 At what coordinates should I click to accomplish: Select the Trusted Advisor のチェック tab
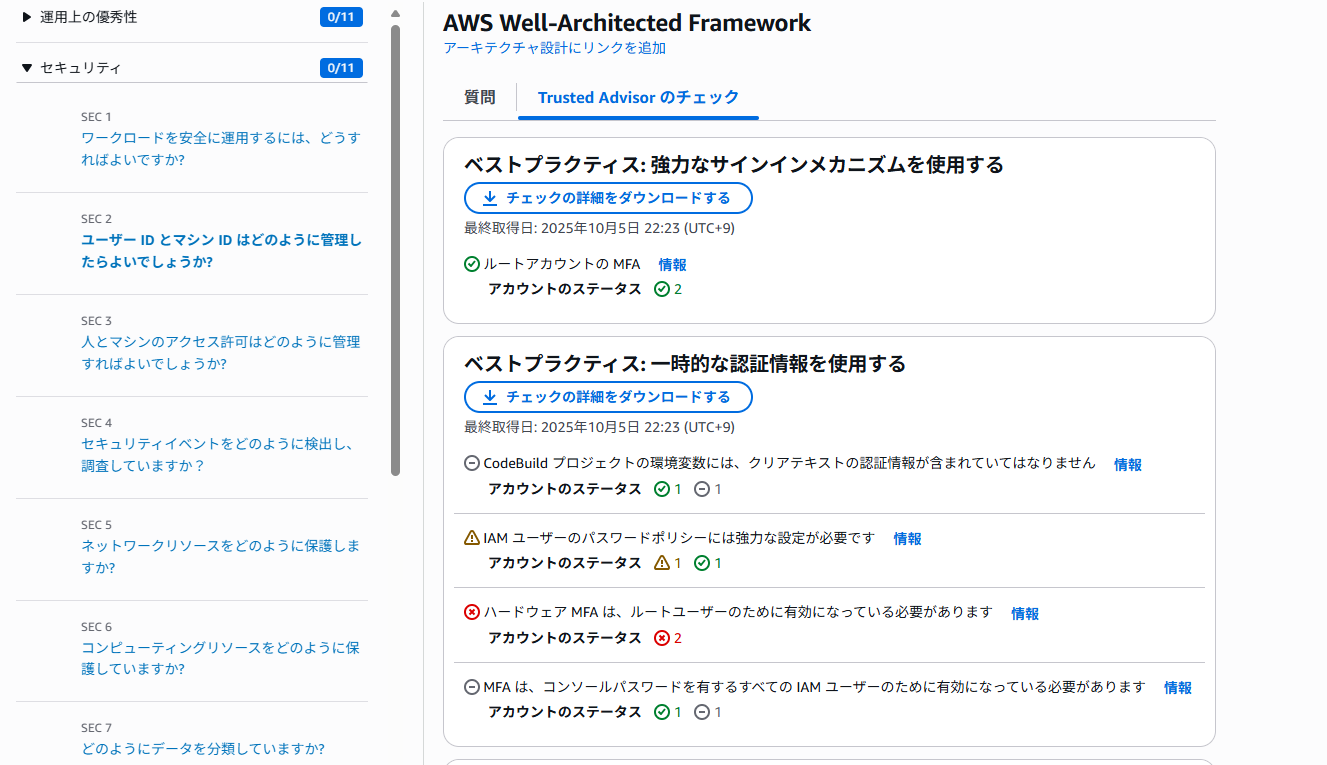point(638,97)
